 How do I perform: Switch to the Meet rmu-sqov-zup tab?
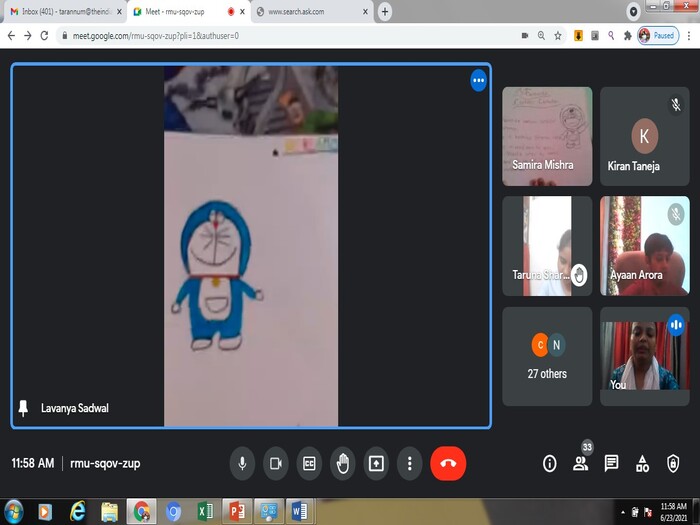tap(190, 12)
